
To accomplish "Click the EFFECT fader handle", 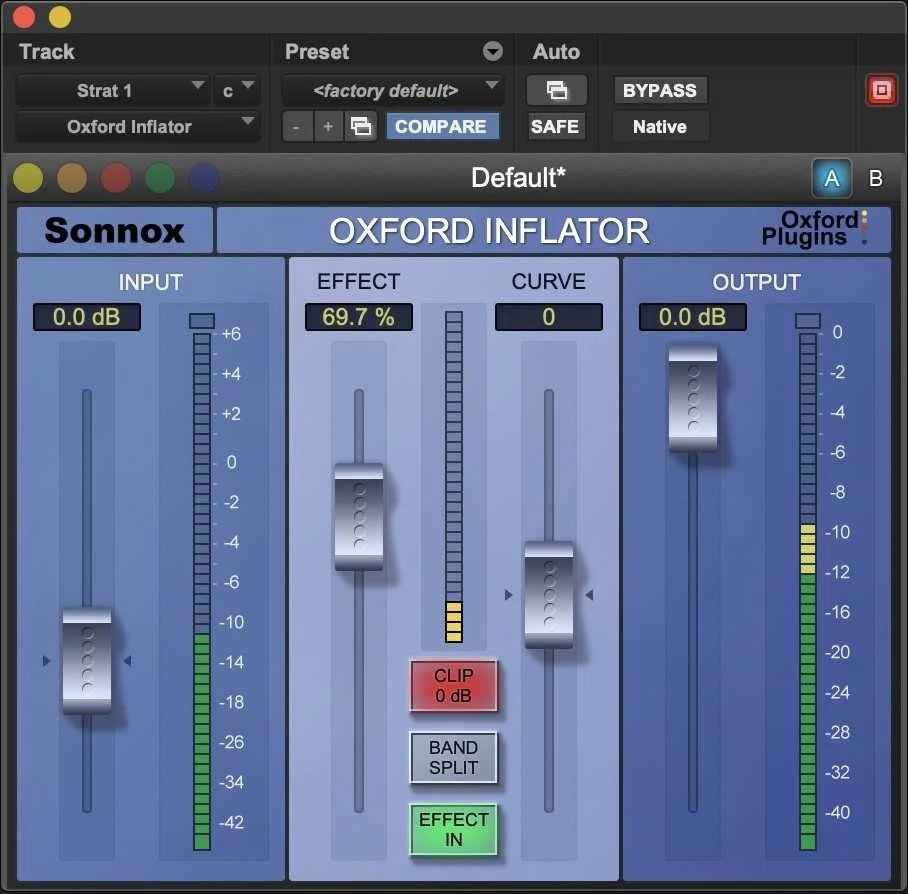I will pyautogui.click(x=359, y=517).
